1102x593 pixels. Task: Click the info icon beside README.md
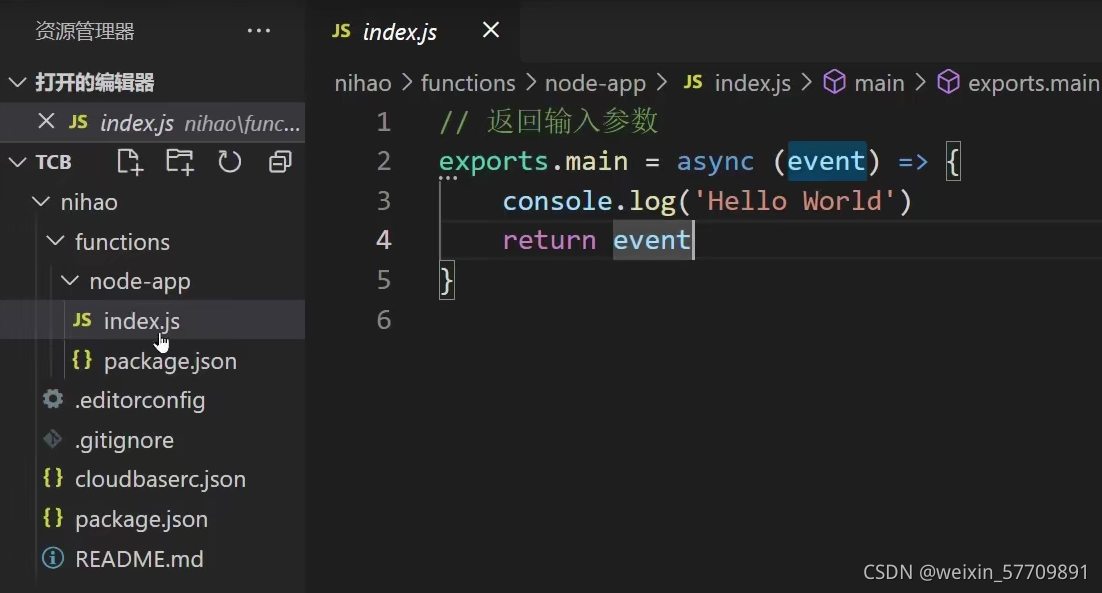53,559
